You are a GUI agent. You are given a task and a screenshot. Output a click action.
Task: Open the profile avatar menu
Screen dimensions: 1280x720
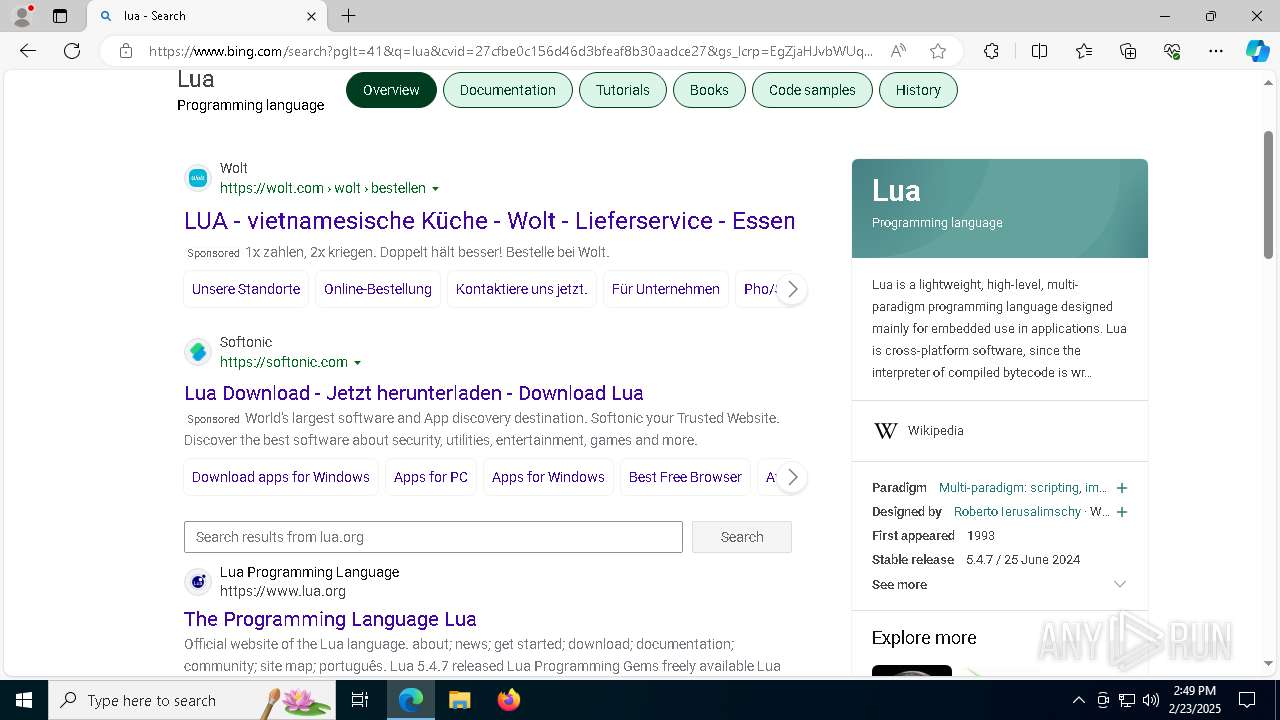pos(22,16)
